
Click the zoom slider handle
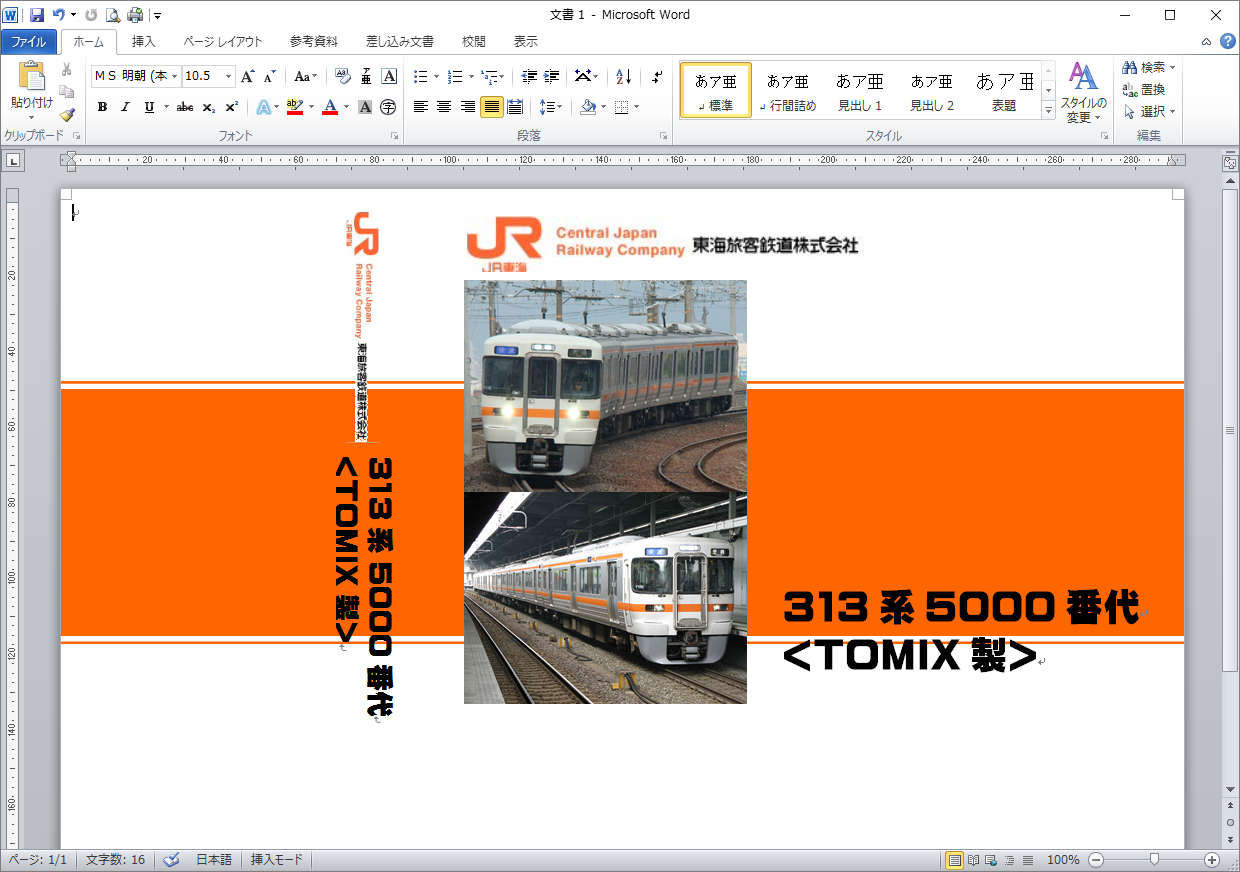pos(1154,859)
